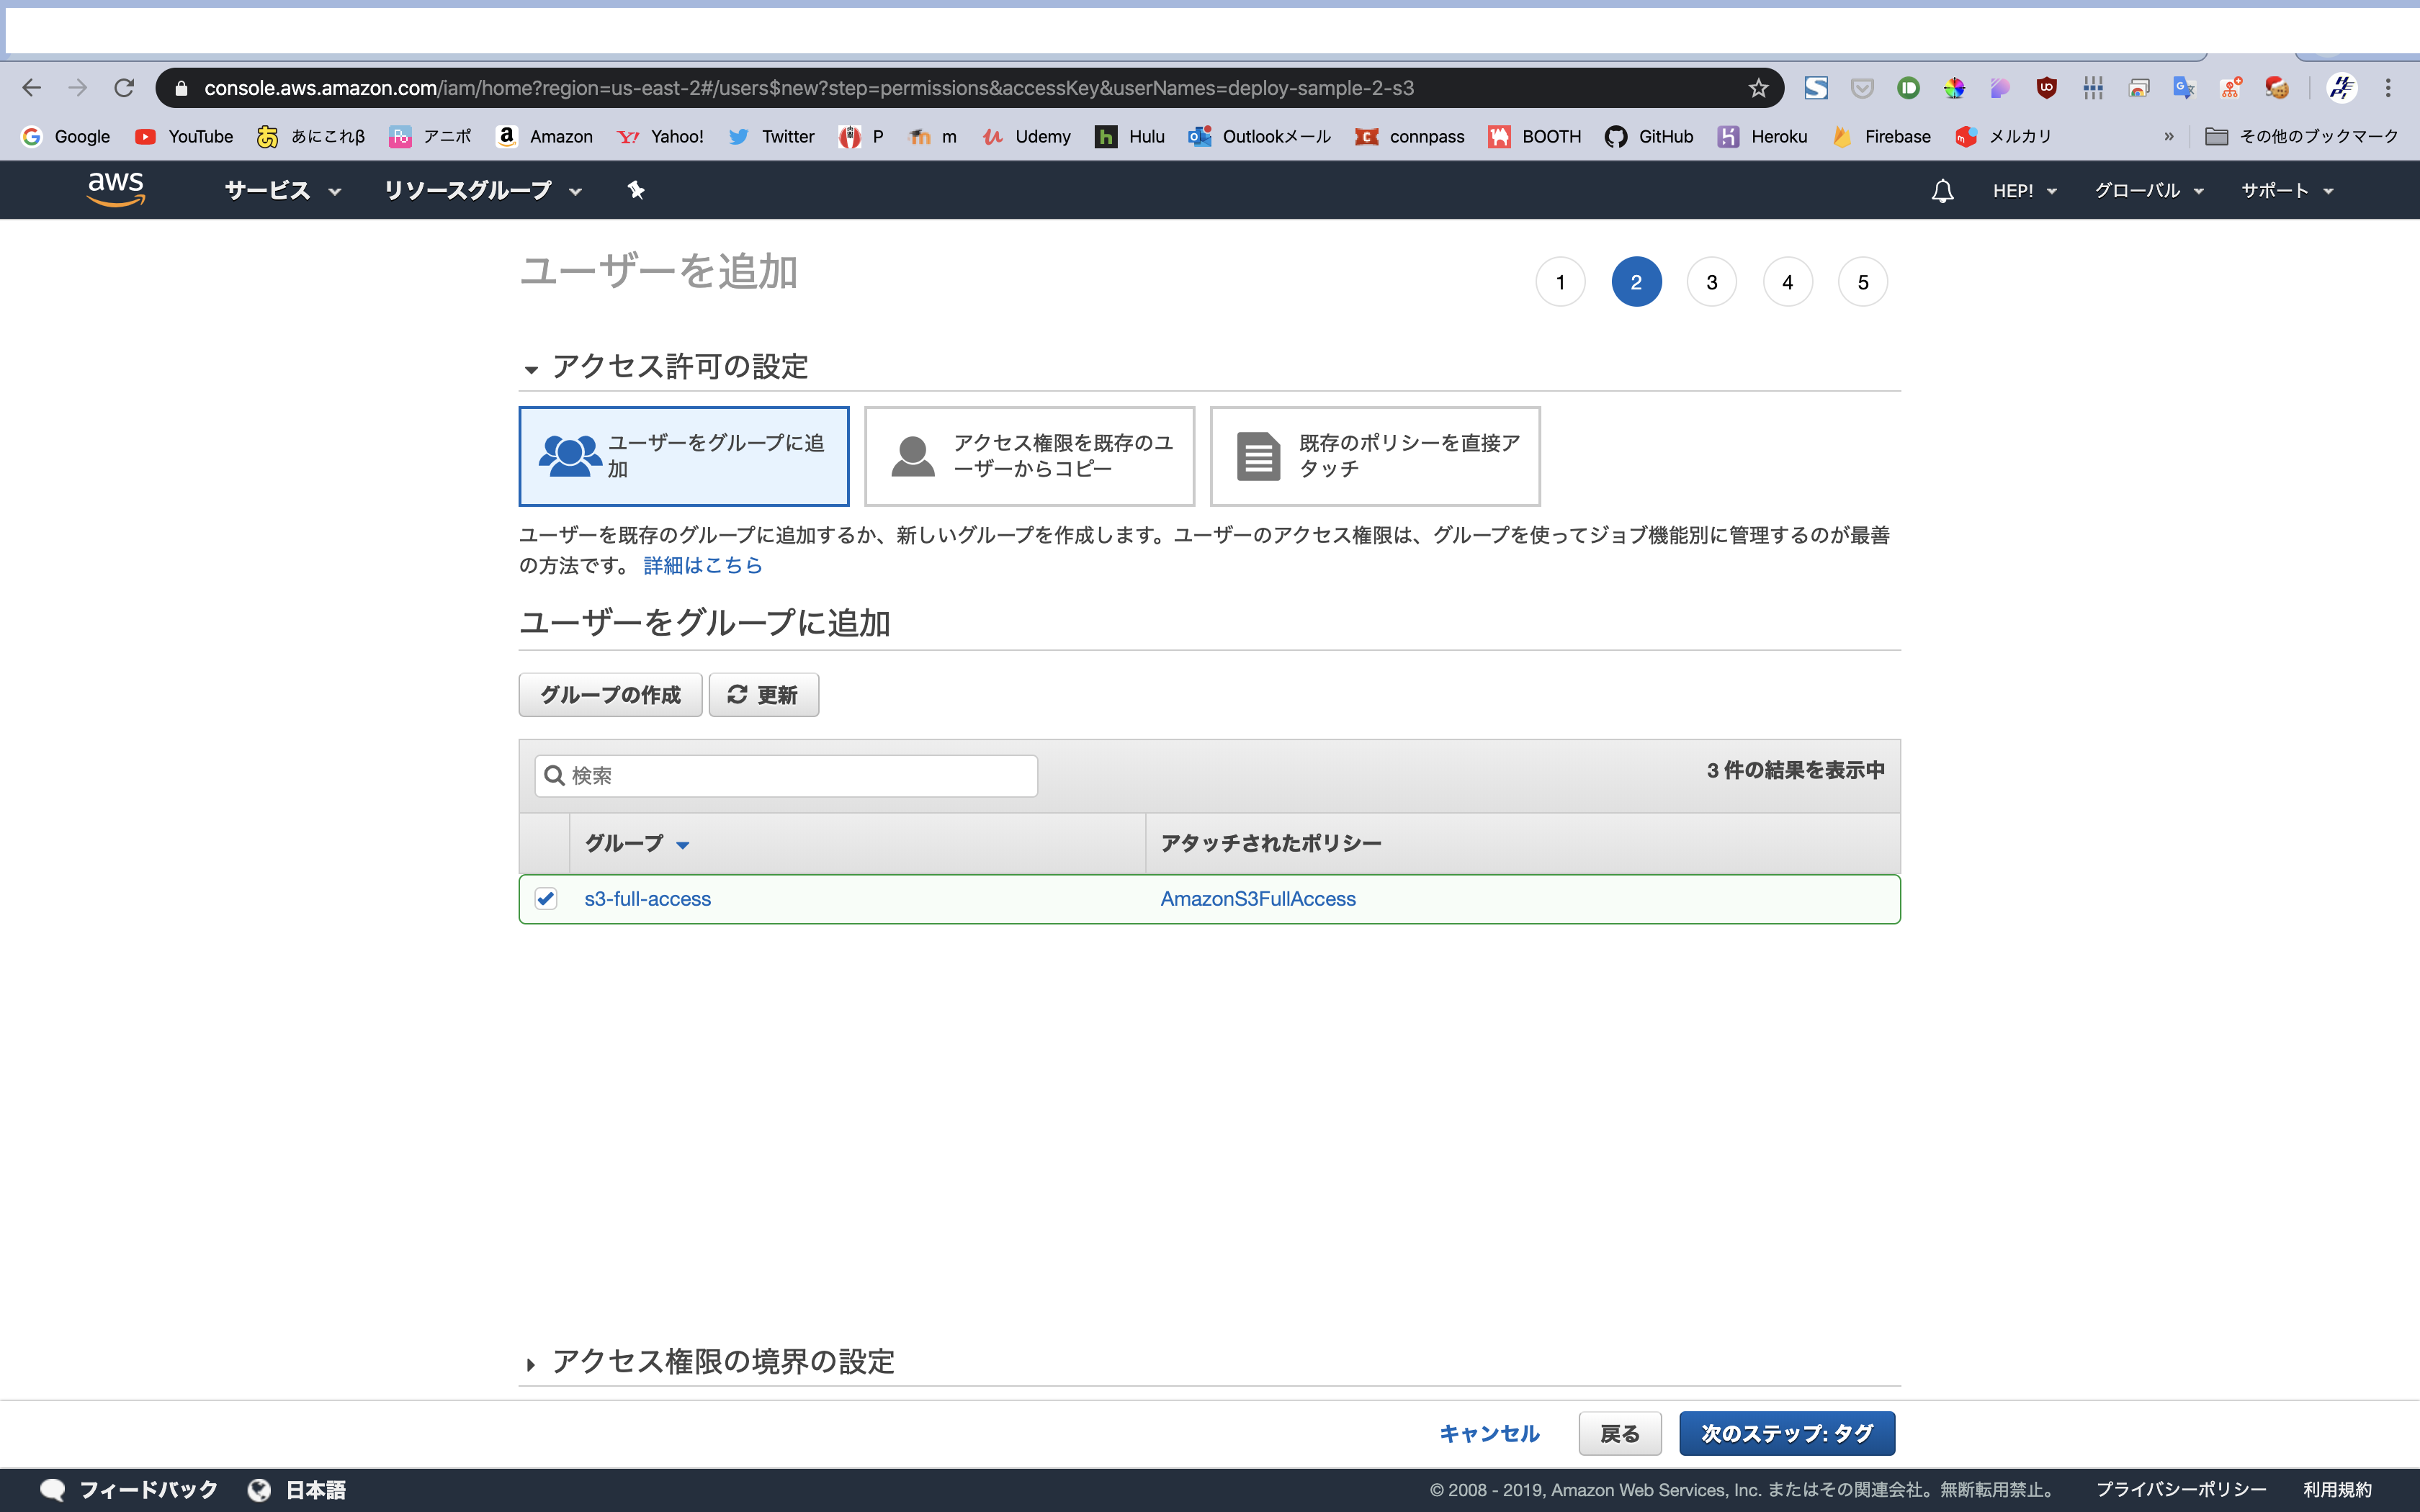Reload the page with refresh icon
The width and height of the screenshot is (2420, 1512).
[124, 88]
